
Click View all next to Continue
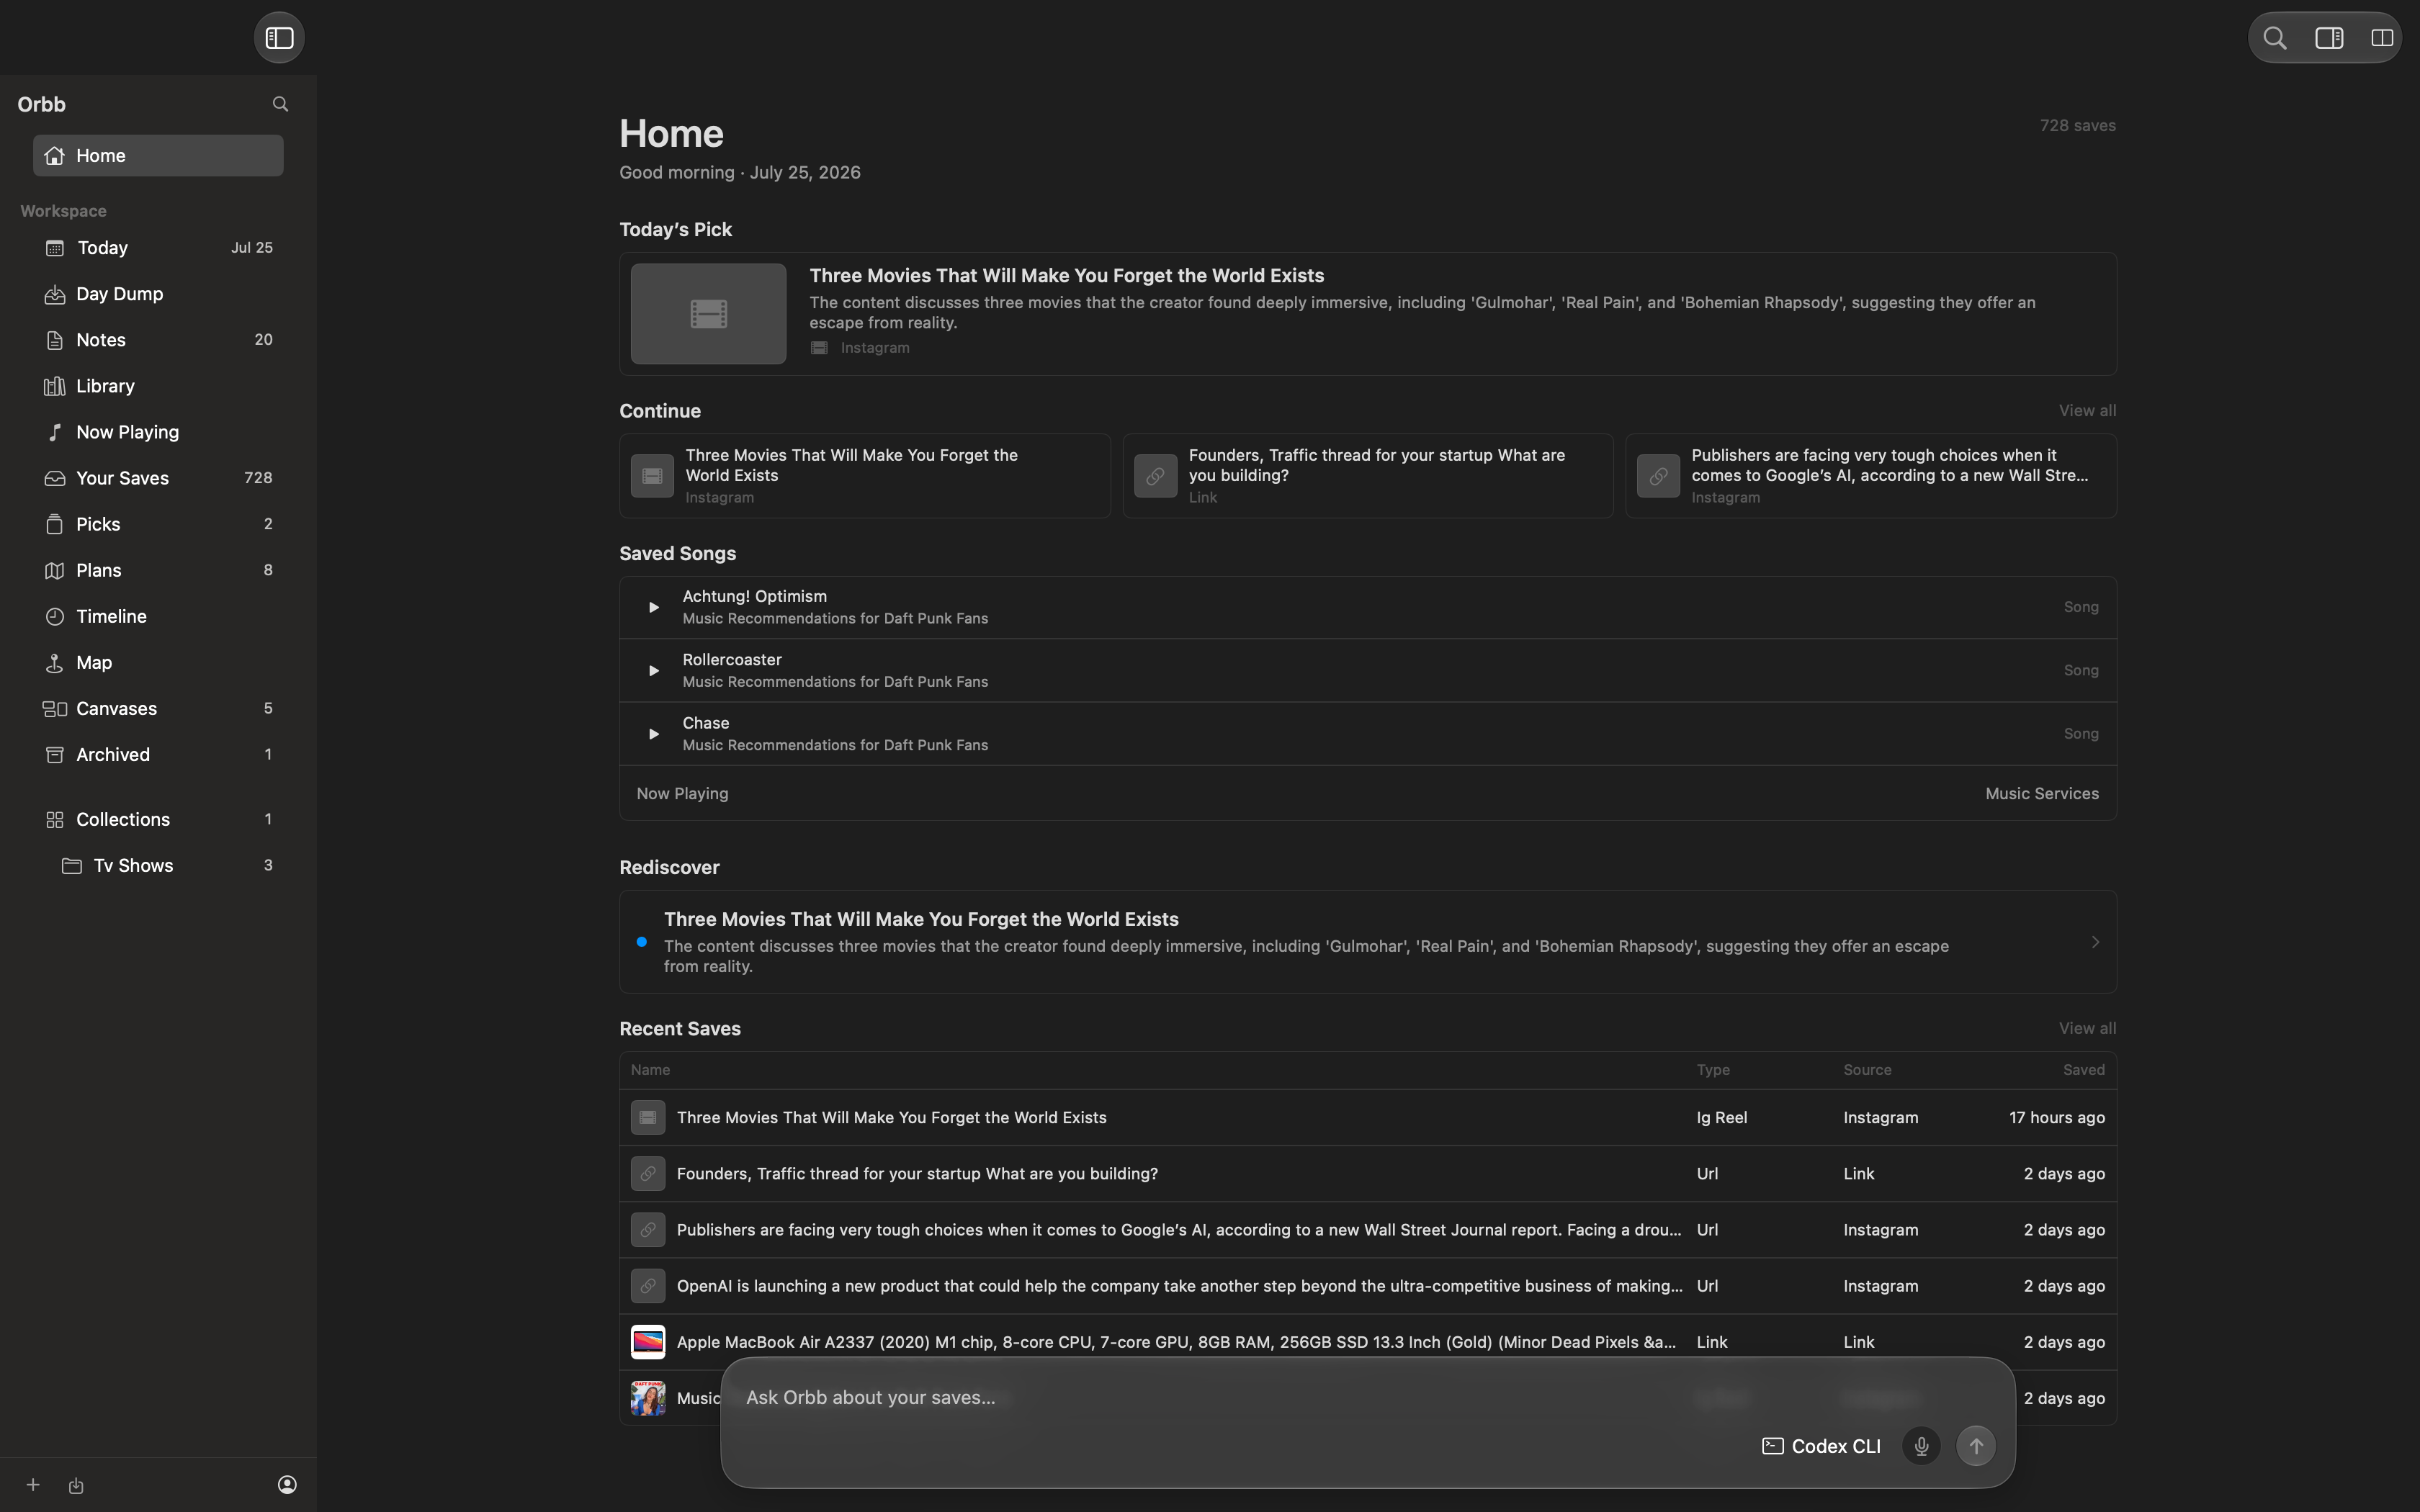click(2087, 411)
